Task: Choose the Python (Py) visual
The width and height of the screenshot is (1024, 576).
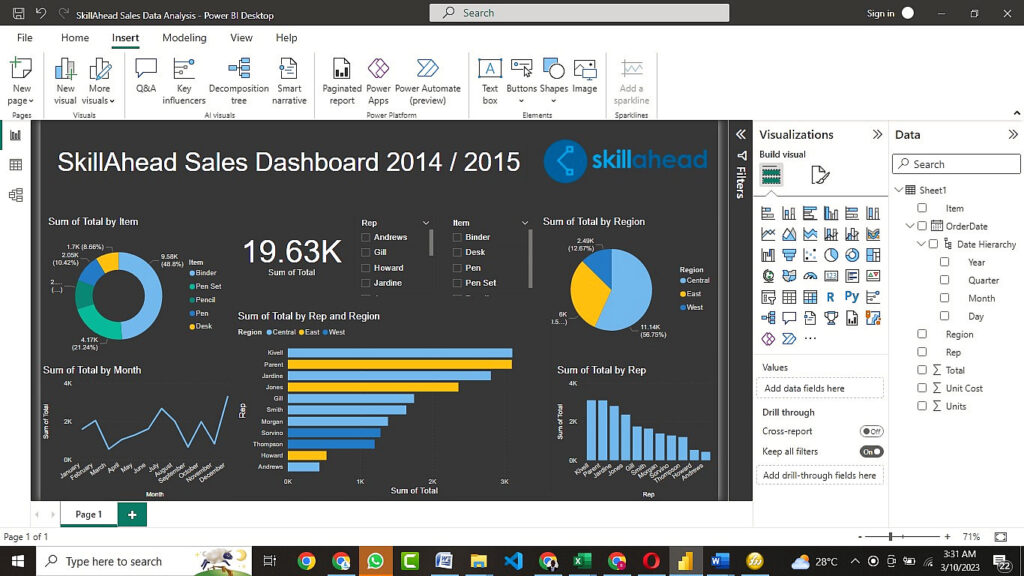Action: click(x=852, y=296)
